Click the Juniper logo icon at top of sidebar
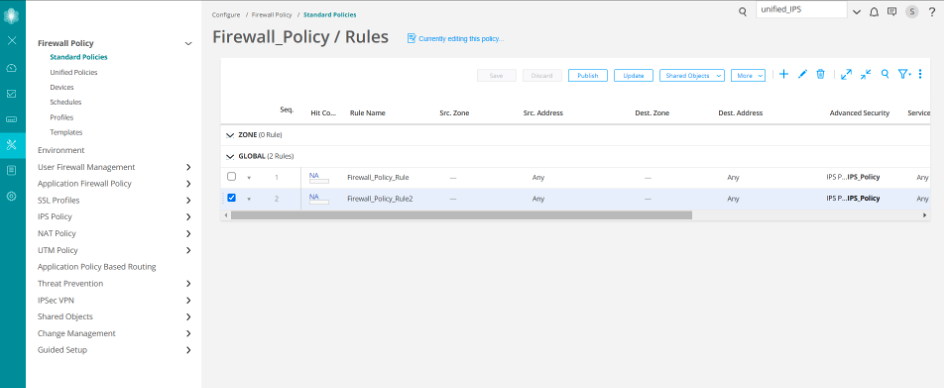Viewport: 944px width, 388px height. pyautogui.click(x=11, y=16)
